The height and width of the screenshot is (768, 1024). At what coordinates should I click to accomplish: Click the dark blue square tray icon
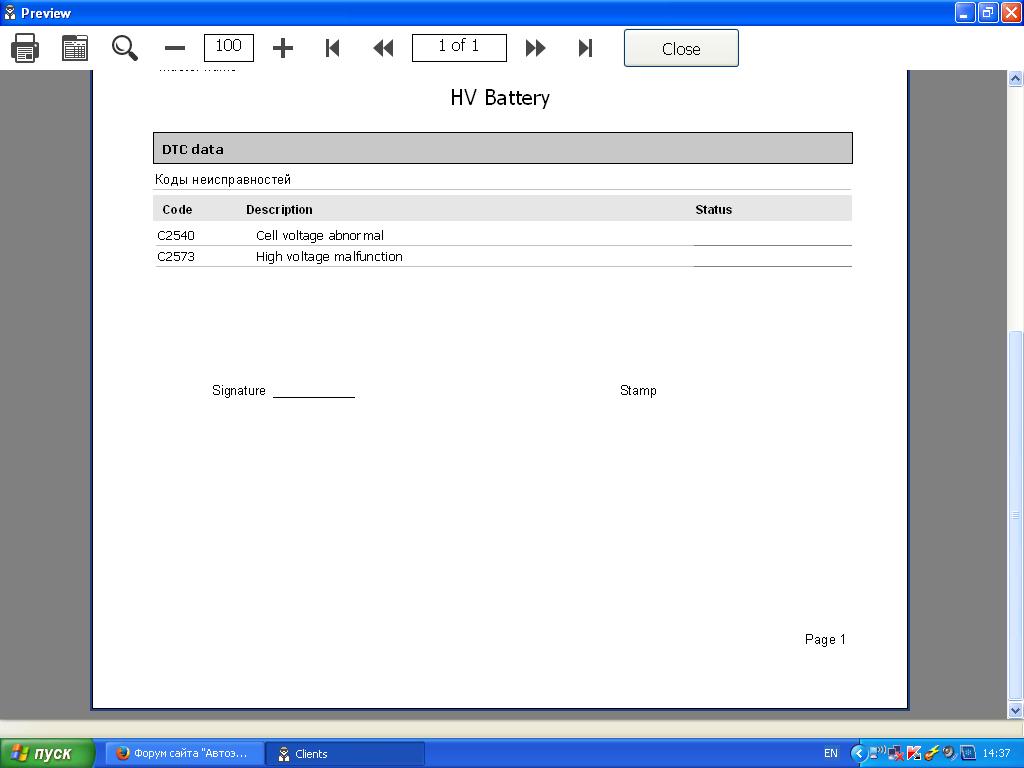(967, 753)
